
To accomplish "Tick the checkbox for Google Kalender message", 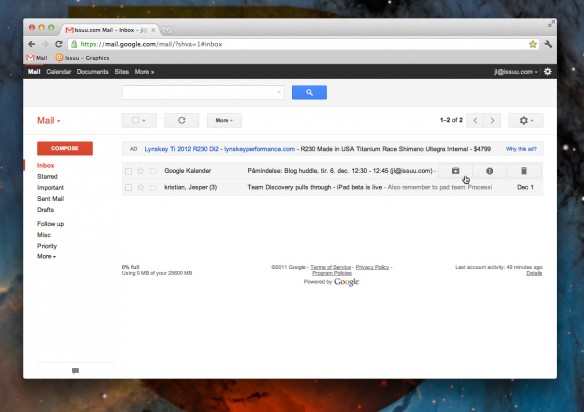I will click(128, 171).
